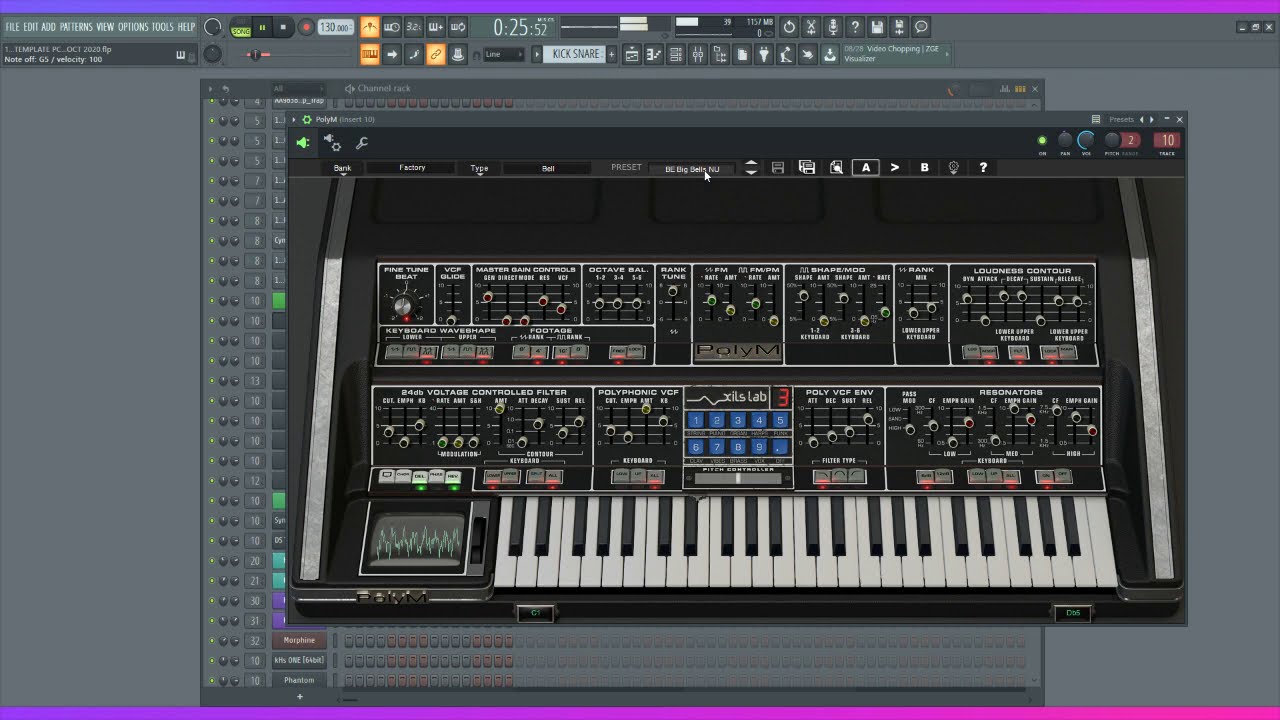The image size is (1280, 720).
Task: Open the playlist view icon
Action: tap(632, 55)
